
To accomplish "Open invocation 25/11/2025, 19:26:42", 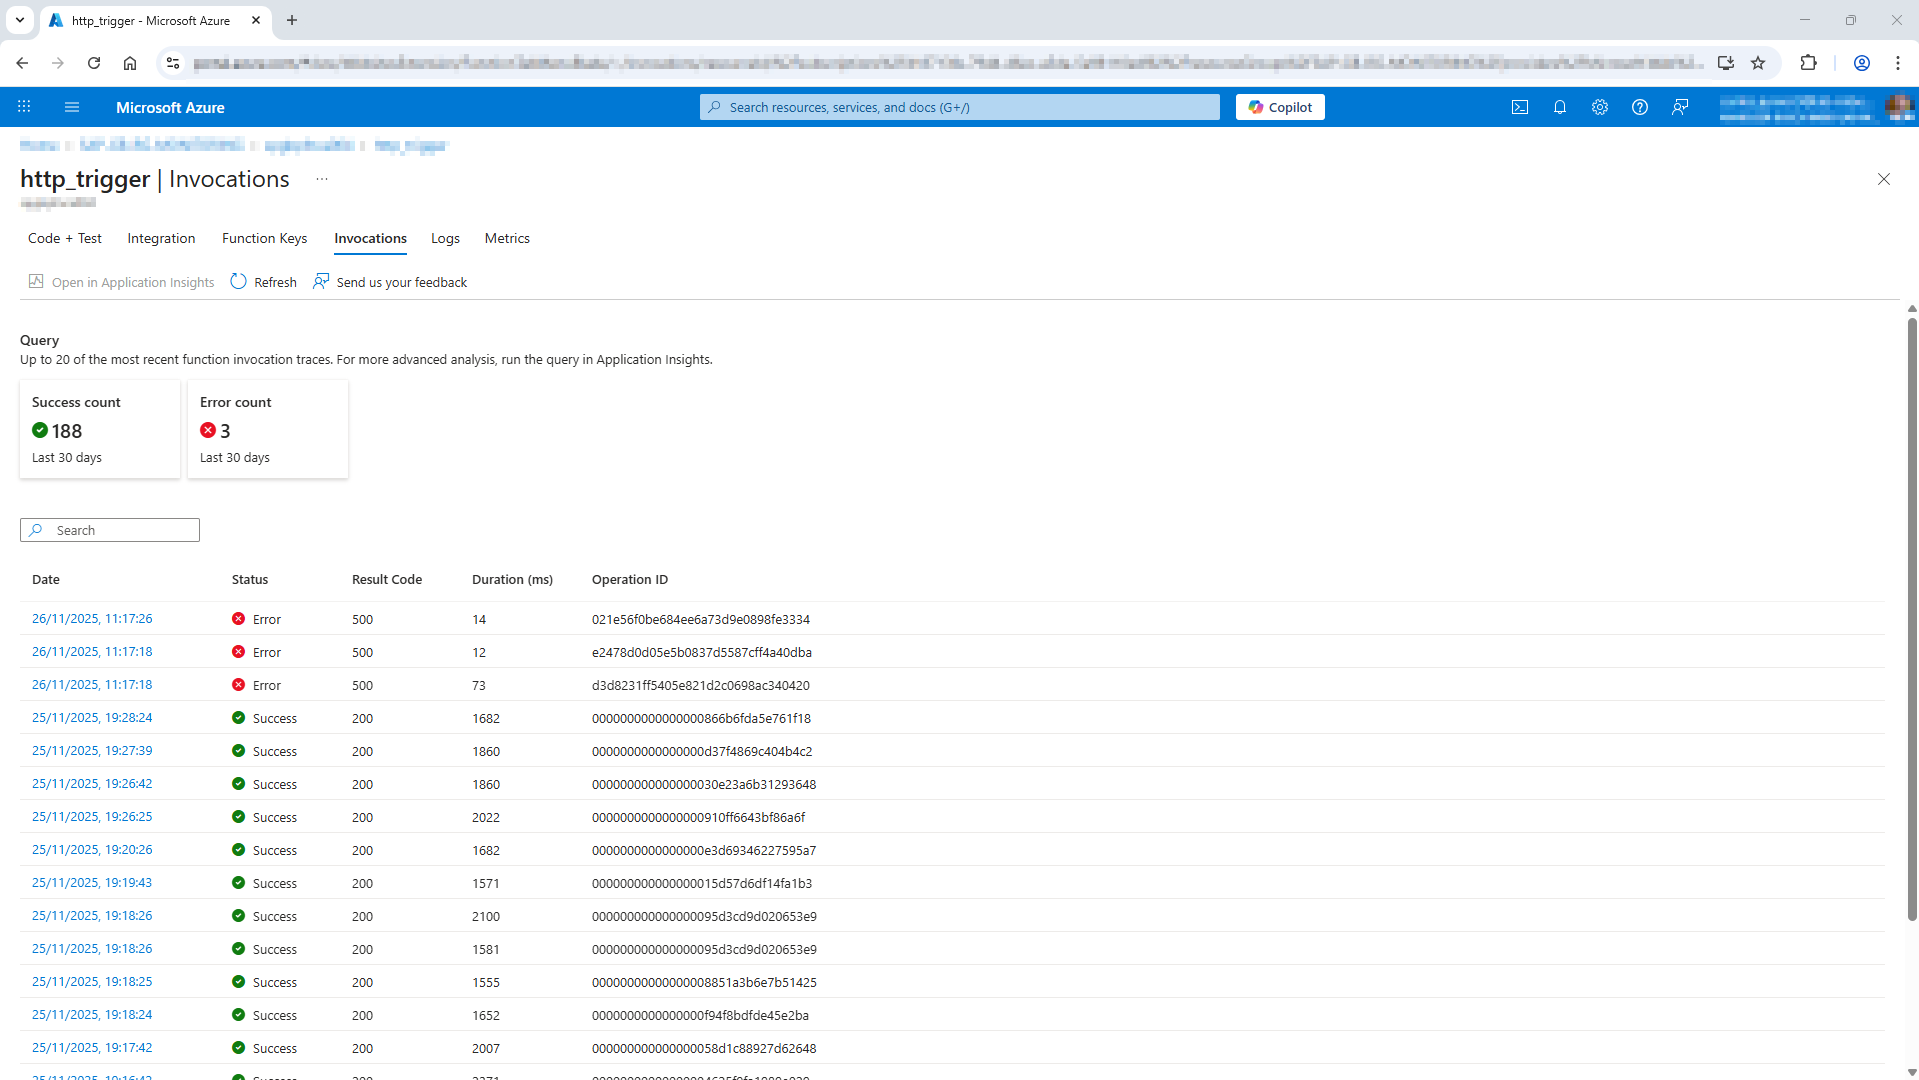I will point(92,784).
